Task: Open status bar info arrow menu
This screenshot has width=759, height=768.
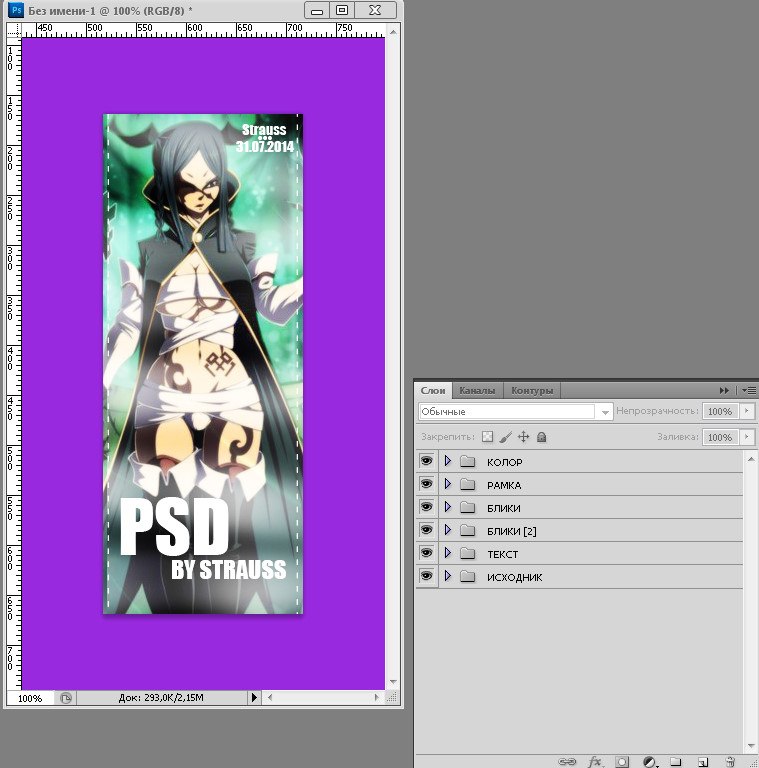Action: point(254,697)
